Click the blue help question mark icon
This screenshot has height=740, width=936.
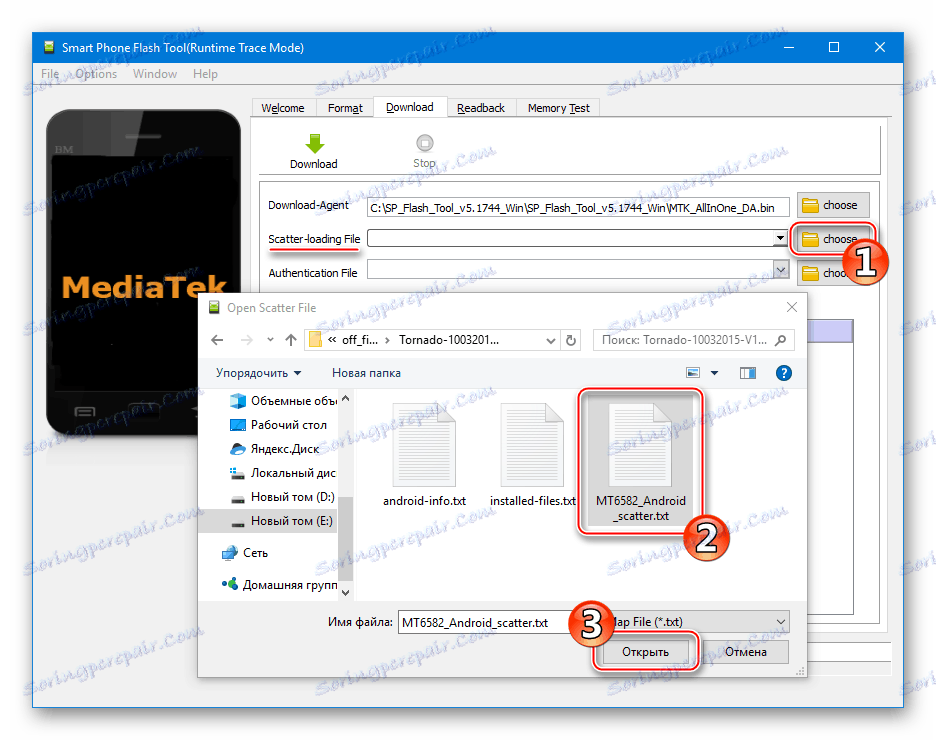coord(783,373)
